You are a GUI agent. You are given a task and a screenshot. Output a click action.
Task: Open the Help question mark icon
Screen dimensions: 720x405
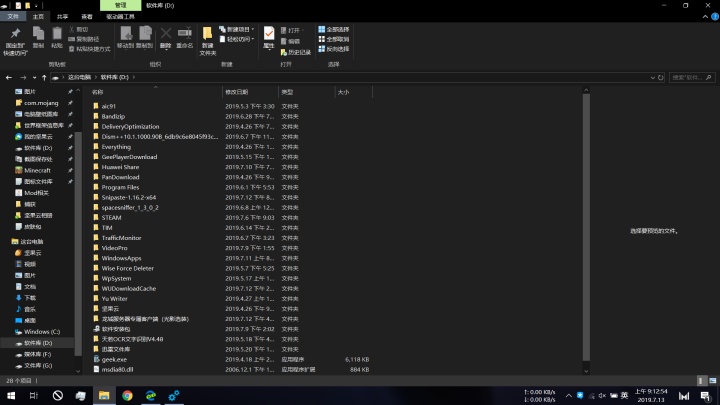(715, 17)
